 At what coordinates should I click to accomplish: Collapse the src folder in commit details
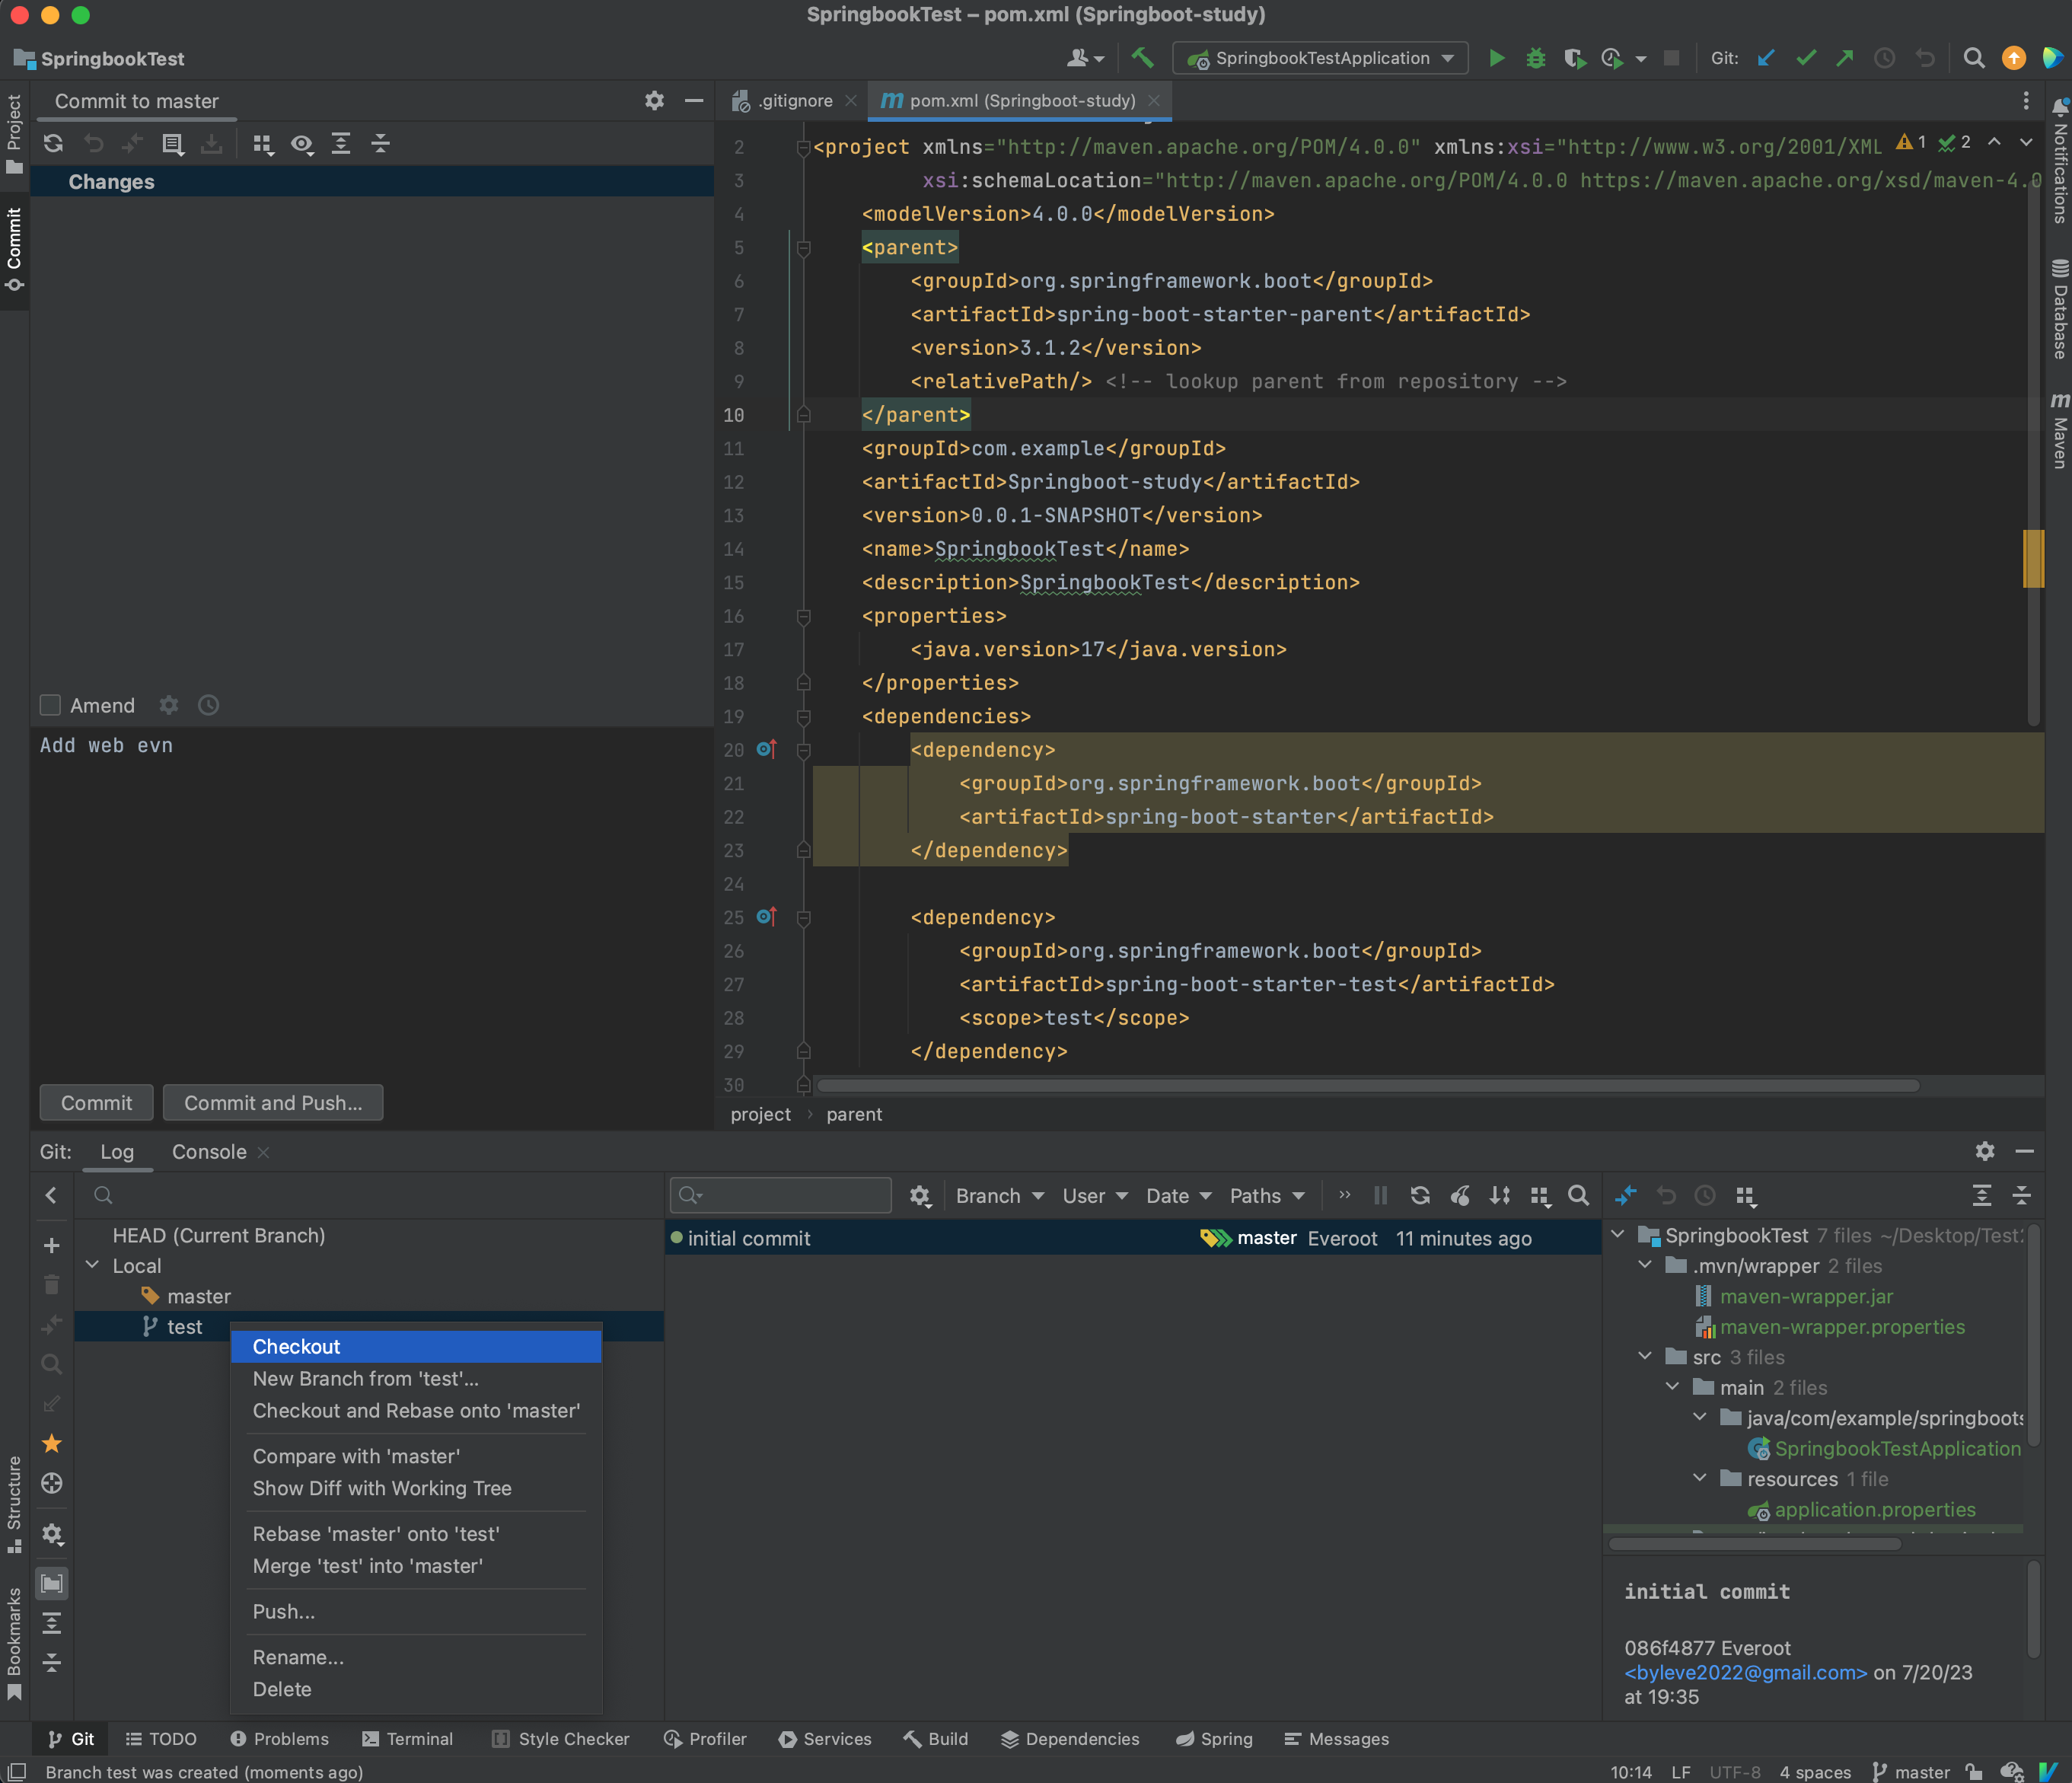pyautogui.click(x=1644, y=1356)
